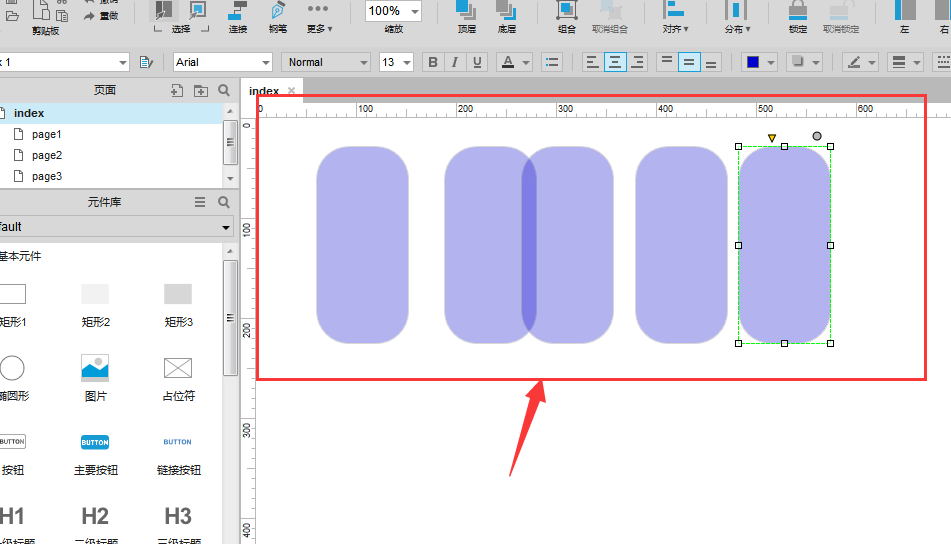Align text right
This screenshot has width=951, height=544.
[637, 62]
